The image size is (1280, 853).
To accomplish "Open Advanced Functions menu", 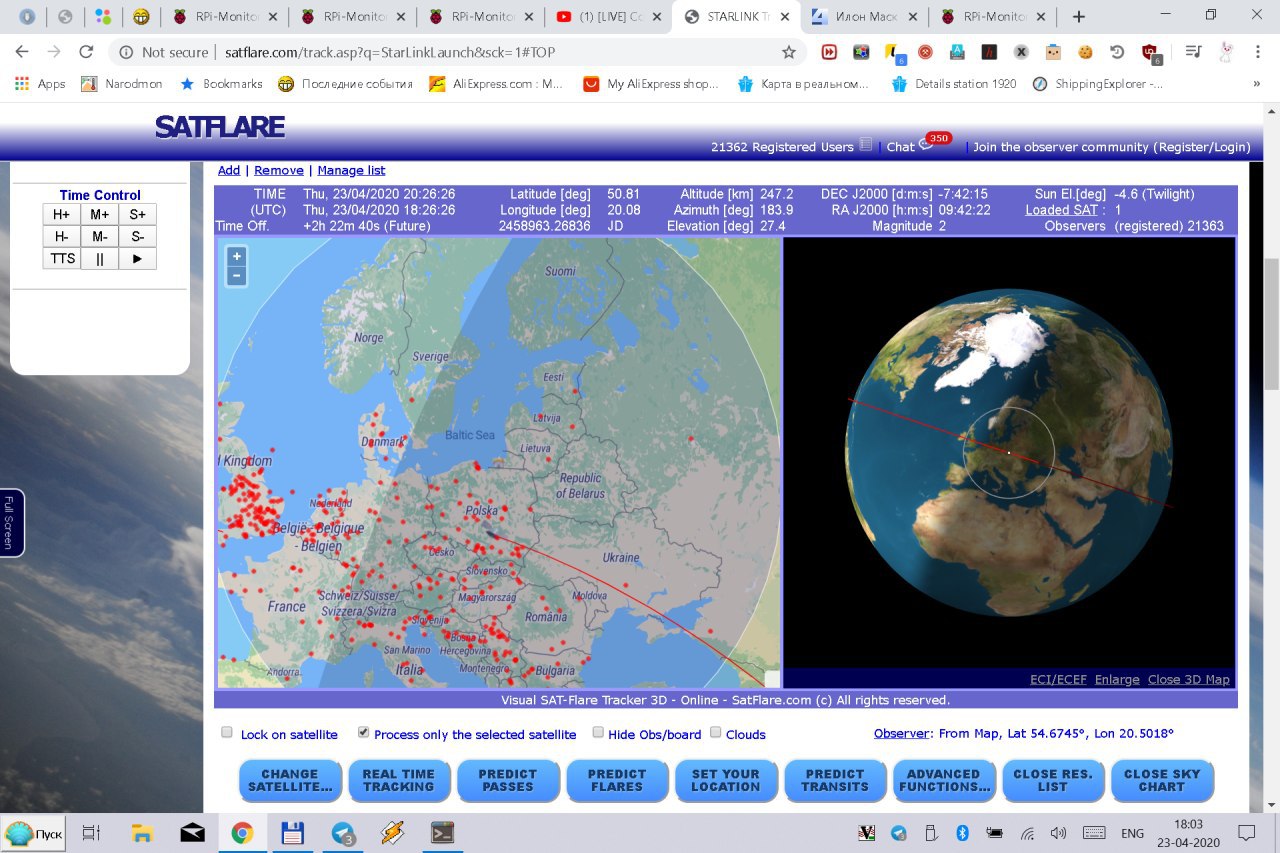I will [x=944, y=780].
